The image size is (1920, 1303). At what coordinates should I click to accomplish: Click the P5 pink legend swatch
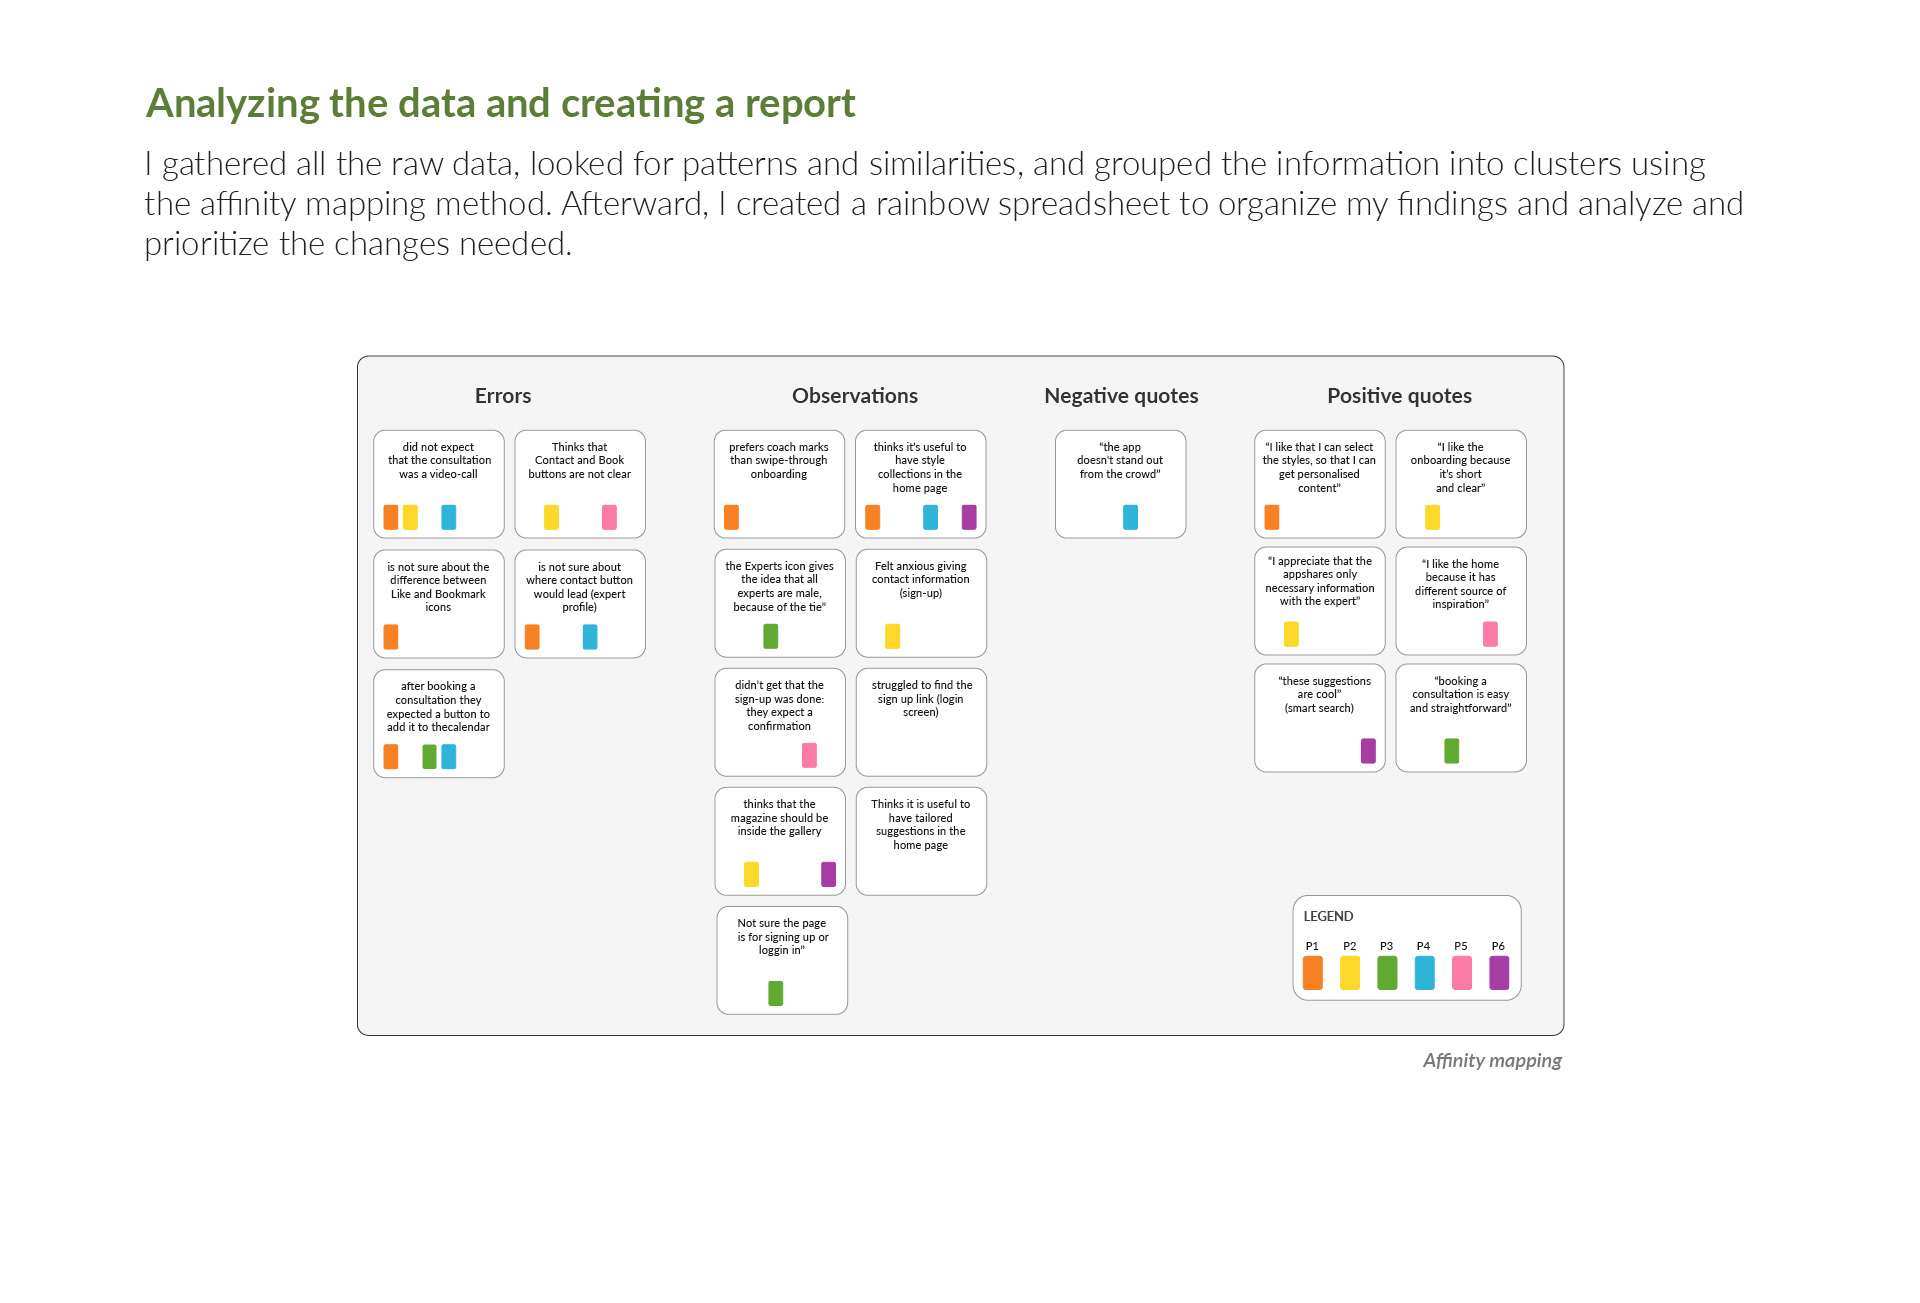tap(1461, 973)
